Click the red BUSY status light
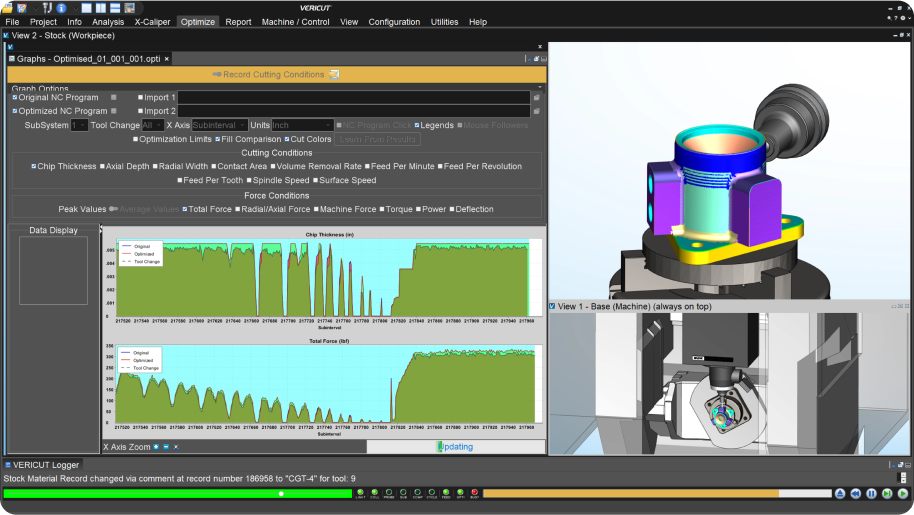The image size is (914, 515). tap(475, 492)
